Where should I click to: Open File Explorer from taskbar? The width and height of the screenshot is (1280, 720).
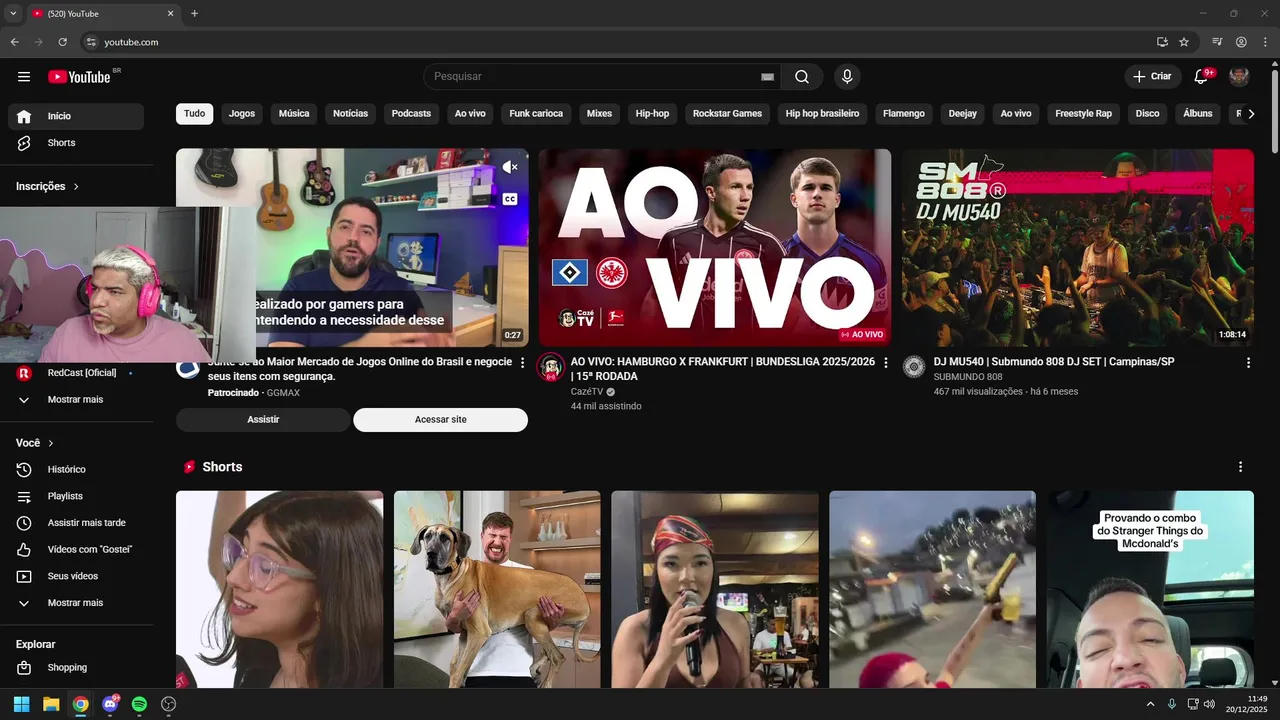point(51,704)
